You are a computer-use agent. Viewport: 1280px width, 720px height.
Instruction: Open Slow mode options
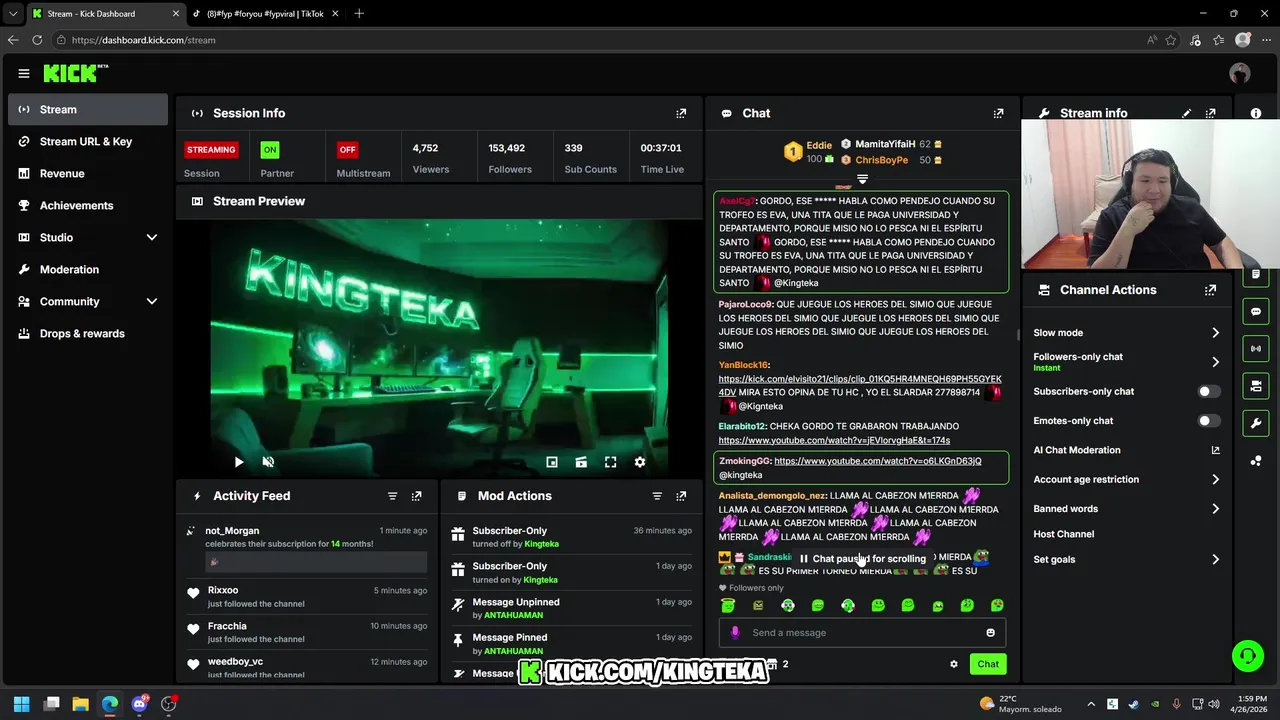[x=1126, y=333]
